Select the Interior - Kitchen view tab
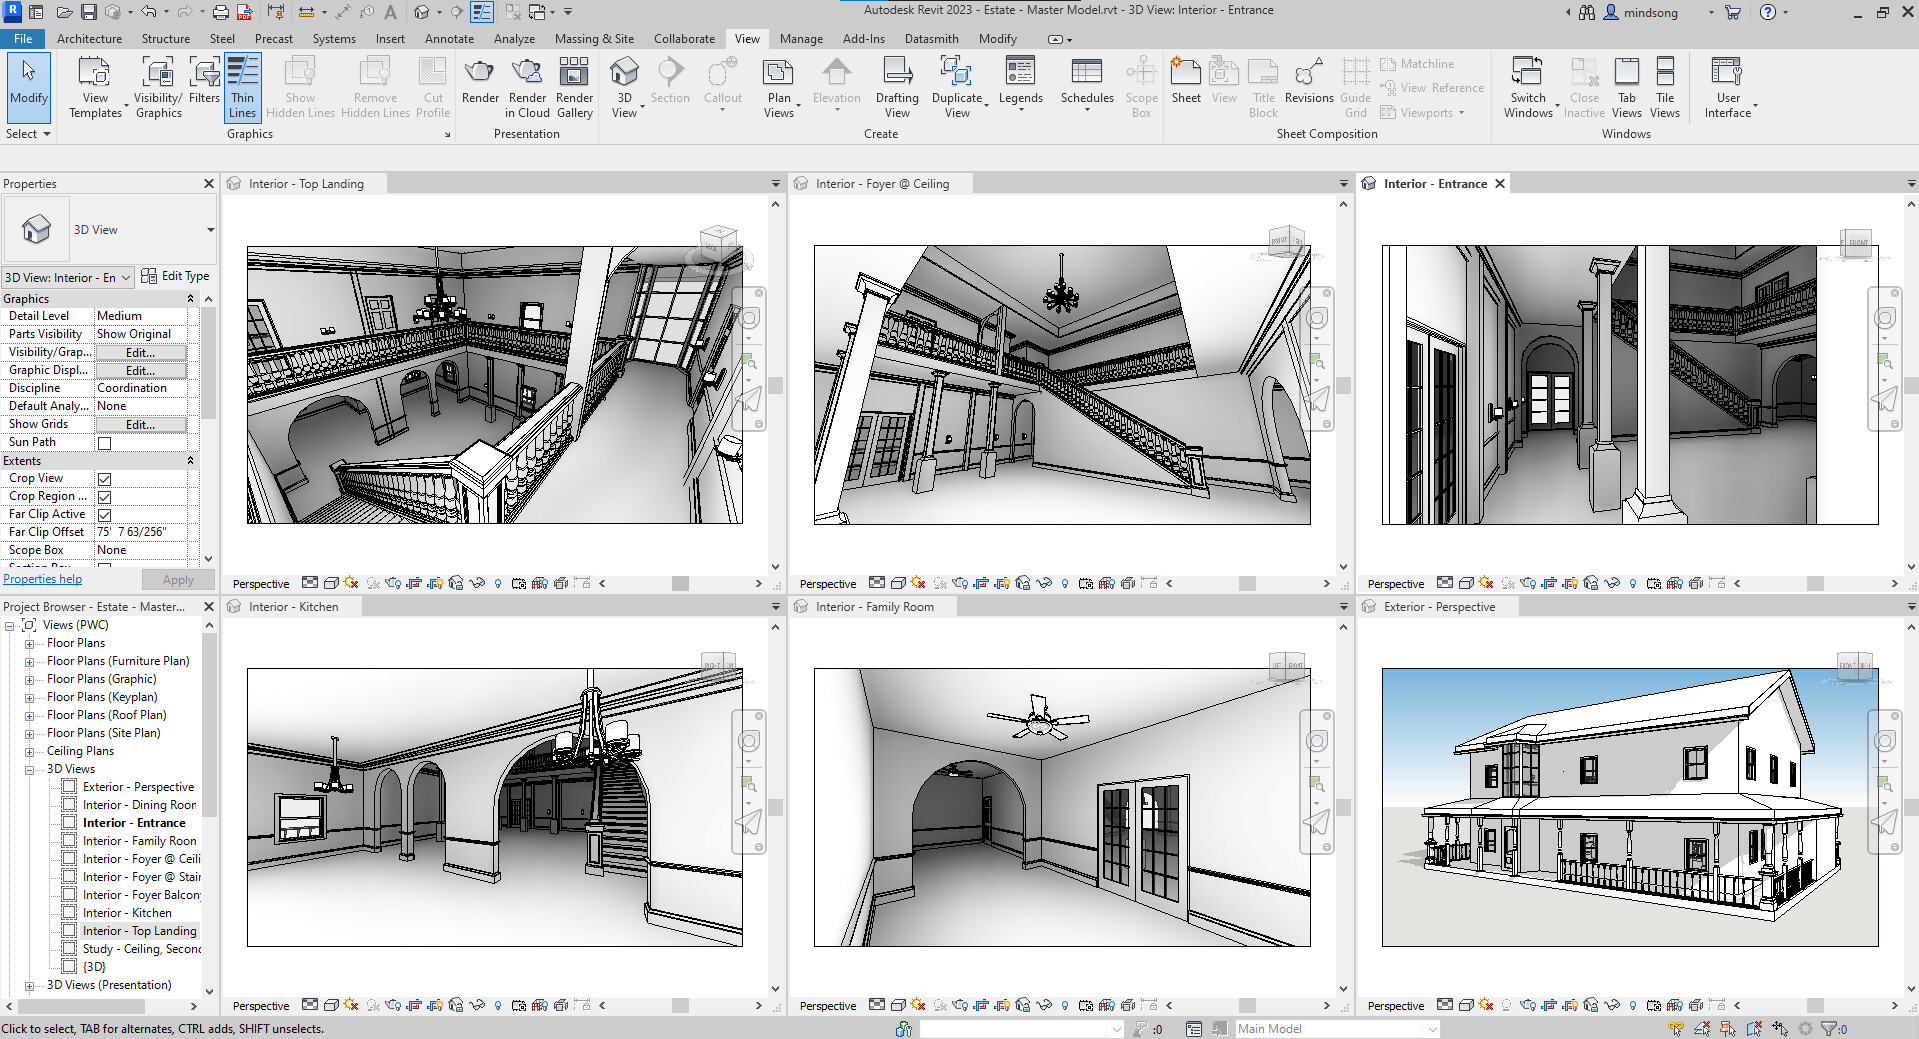 [294, 605]
